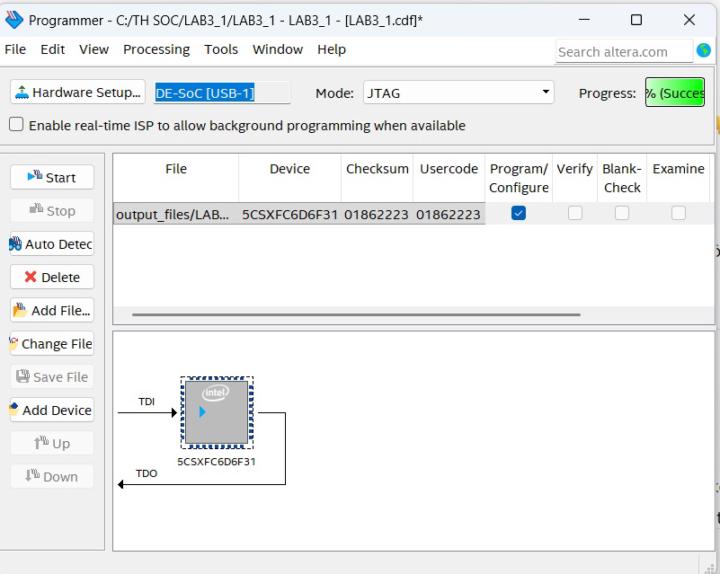Viewport: 720px width, 574px height.
Task: Click the Change File button
Action: point(52,343)
